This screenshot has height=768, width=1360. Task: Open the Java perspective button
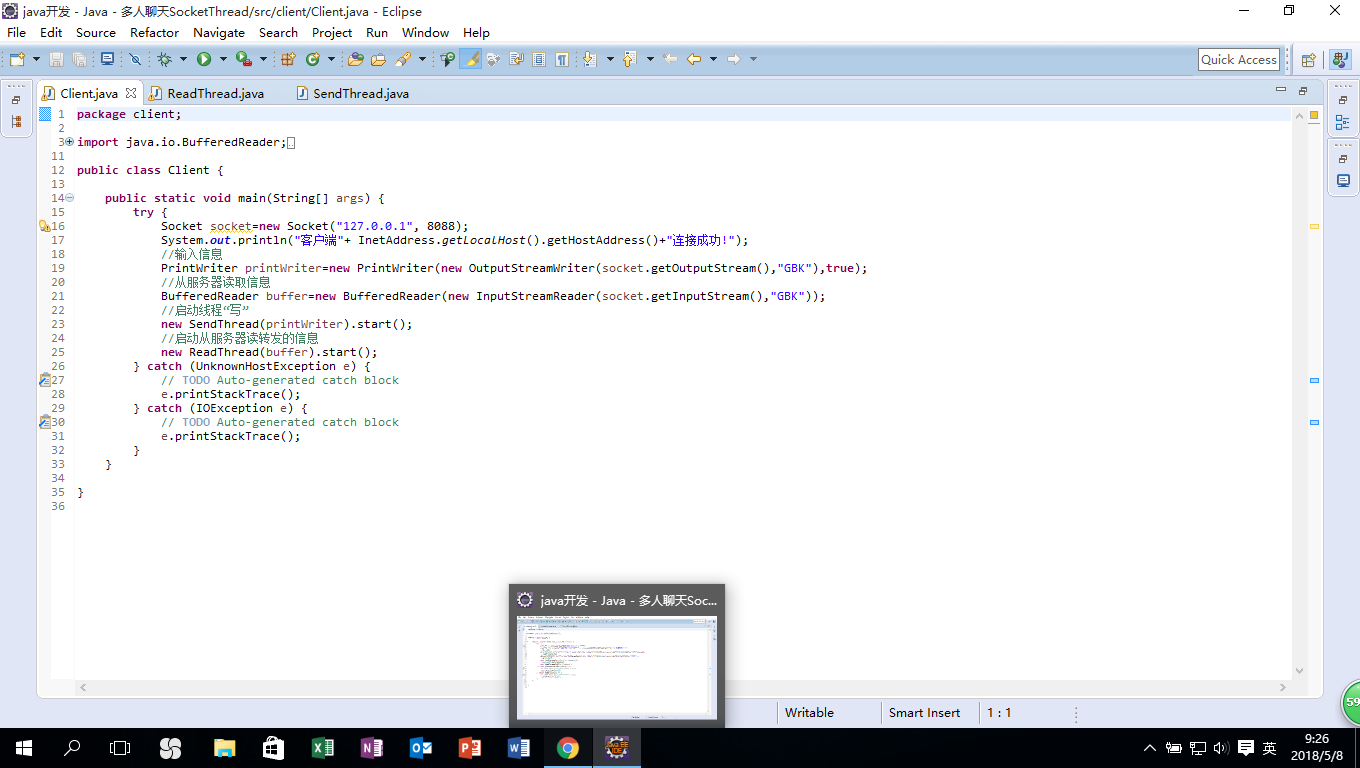1339,60
